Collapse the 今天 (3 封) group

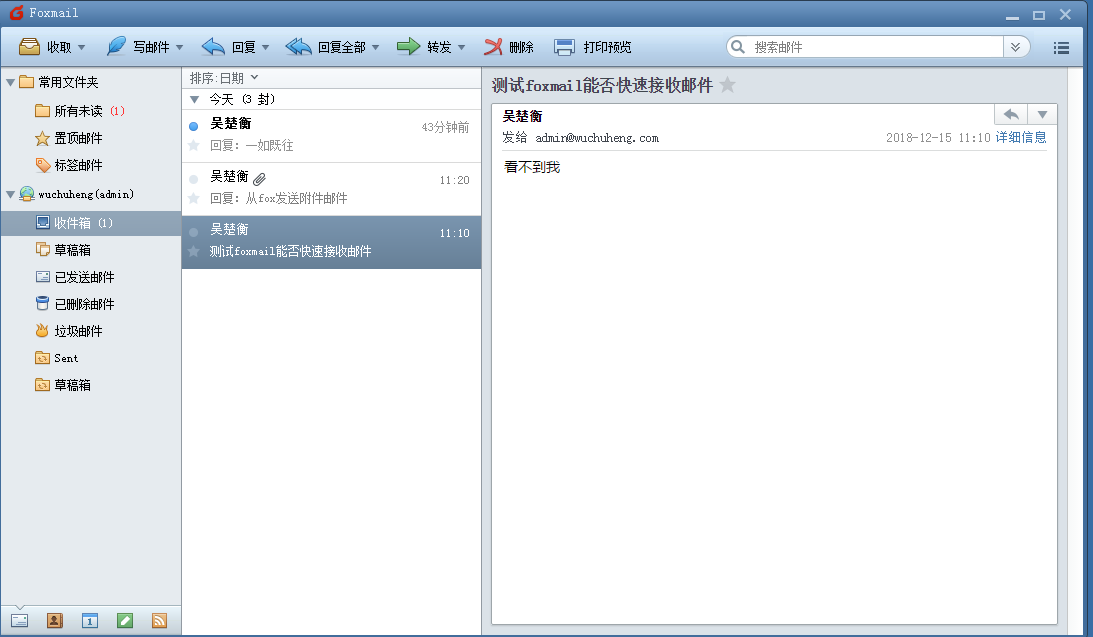click(x=194, y=100)
